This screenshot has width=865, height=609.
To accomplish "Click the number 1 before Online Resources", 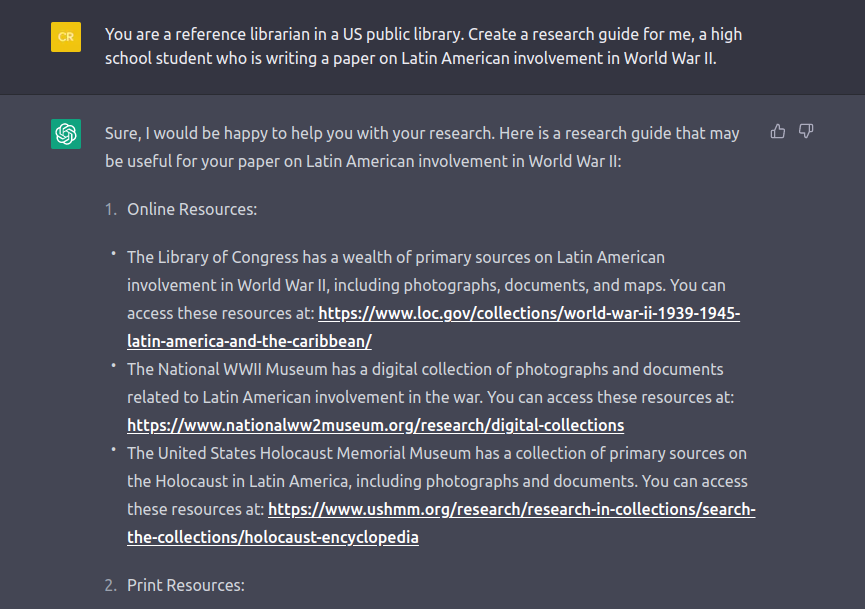I will (112, 209).
